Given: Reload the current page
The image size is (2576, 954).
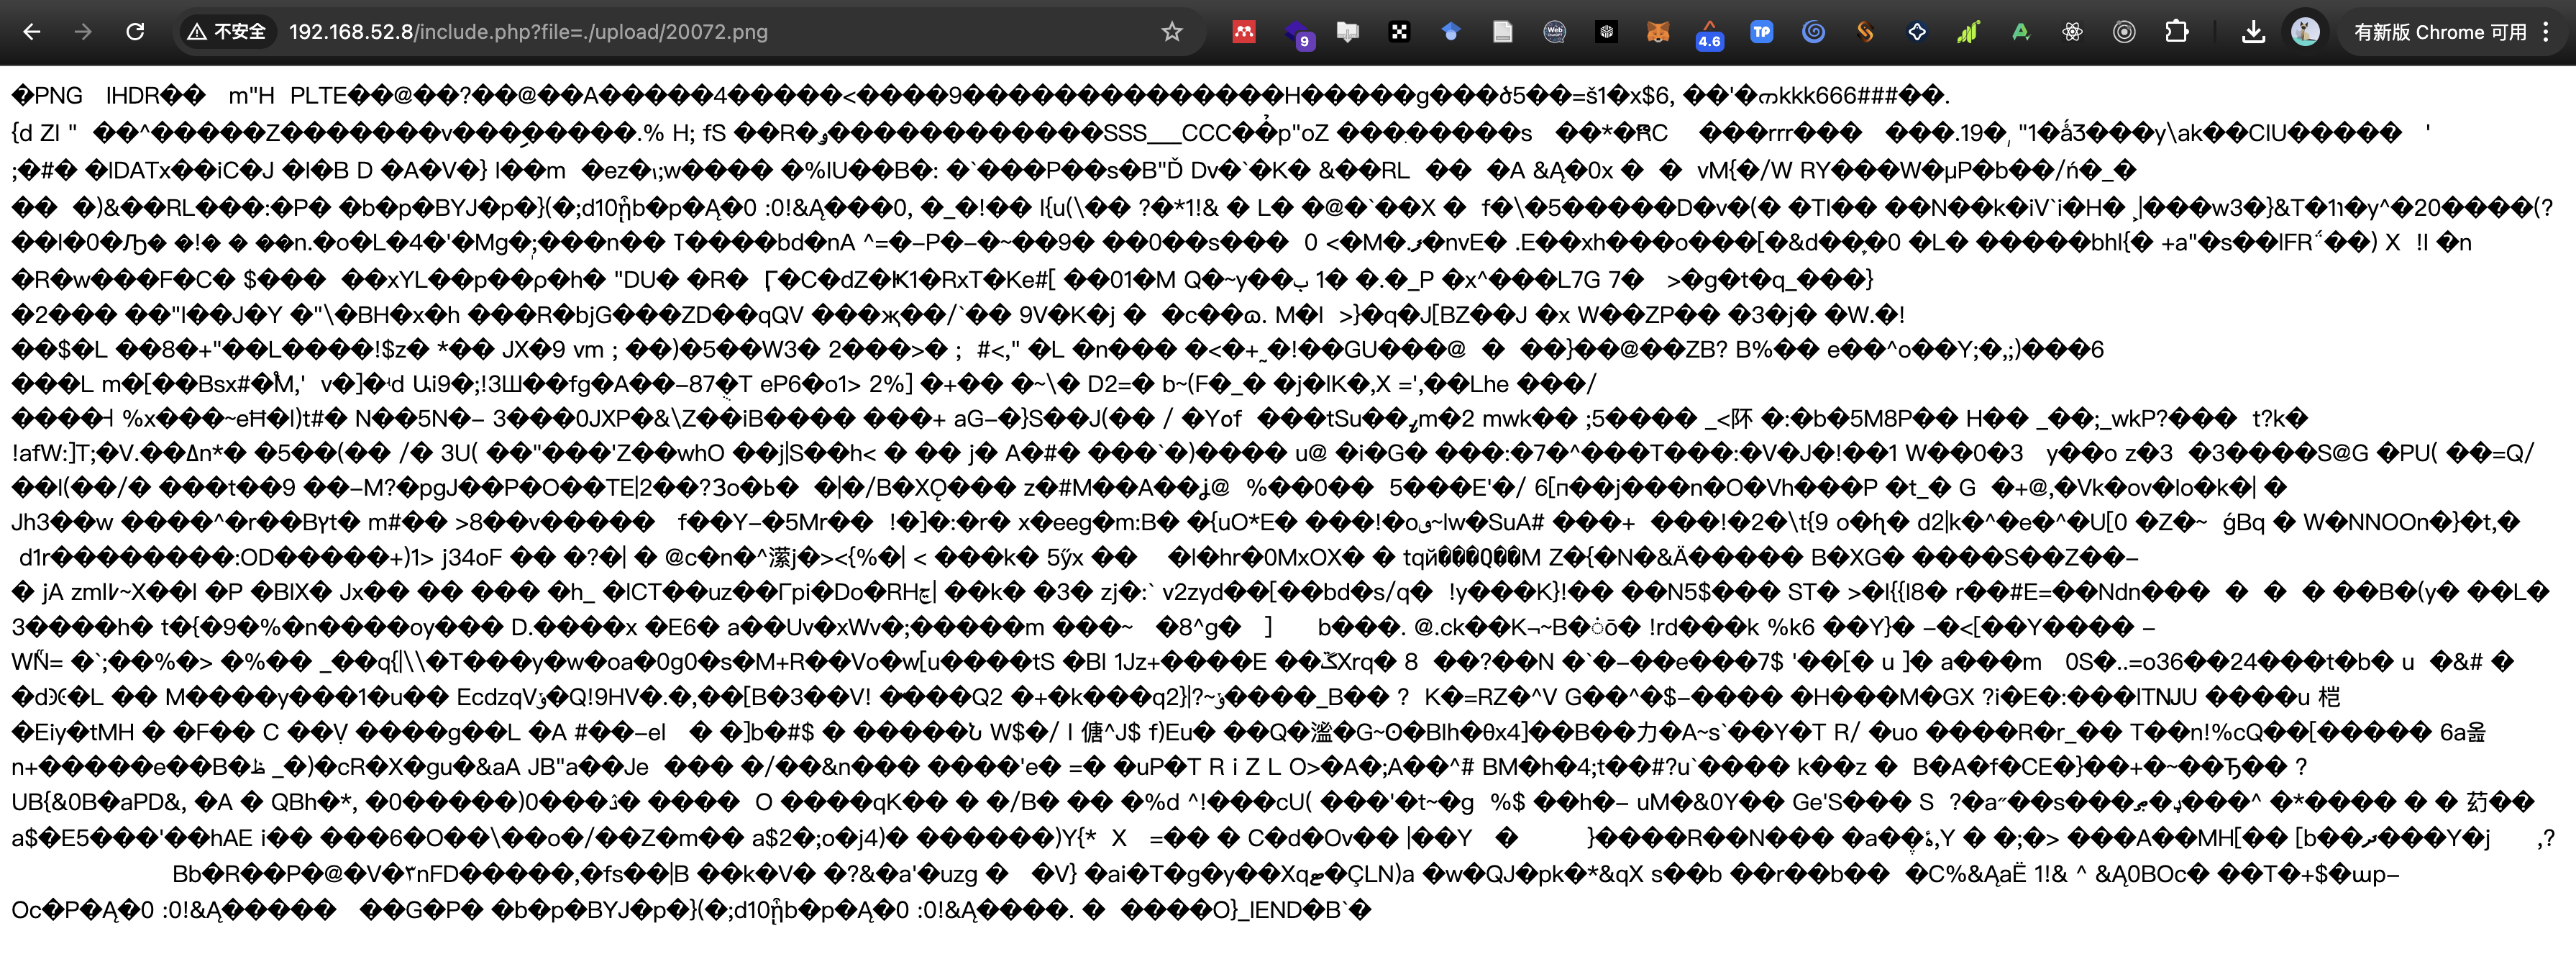Looking at the screenshot, I should (x=135, y=32).
